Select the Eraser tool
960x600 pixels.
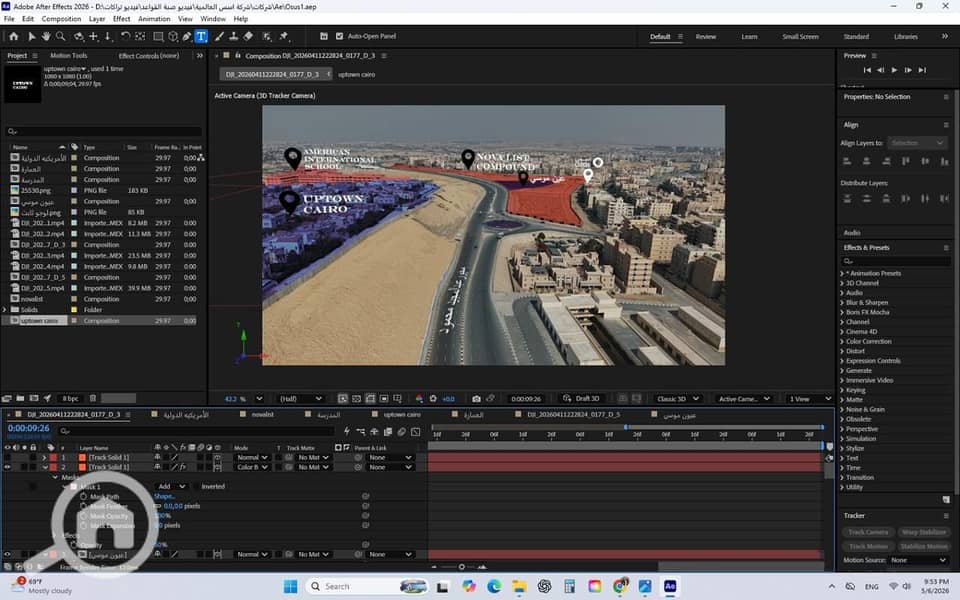248,37
